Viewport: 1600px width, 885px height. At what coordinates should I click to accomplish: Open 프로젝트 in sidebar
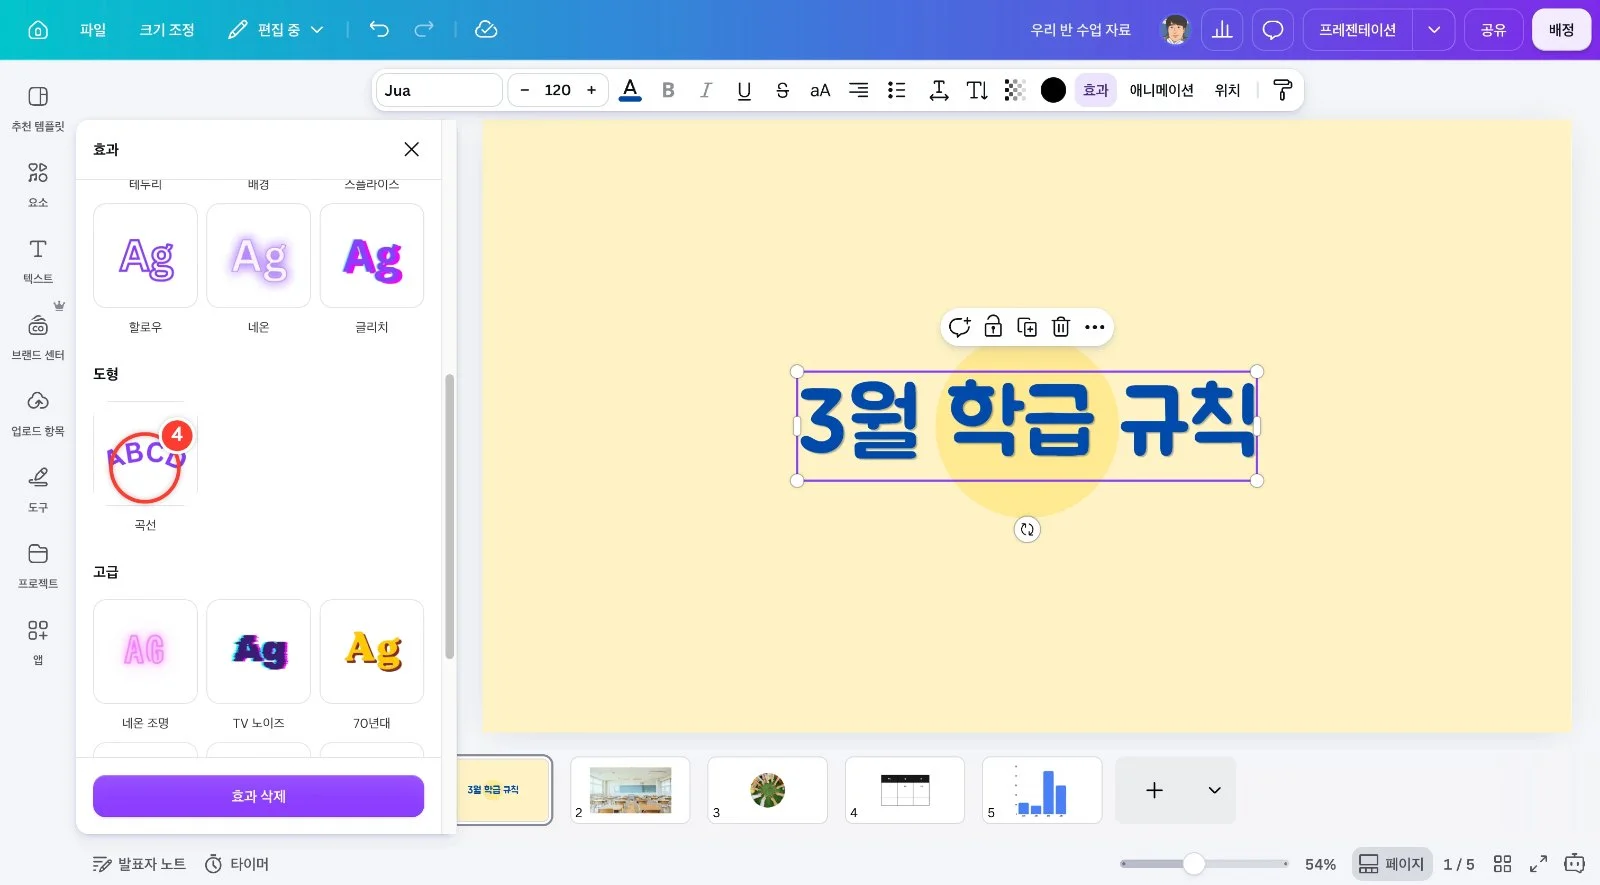38,565
